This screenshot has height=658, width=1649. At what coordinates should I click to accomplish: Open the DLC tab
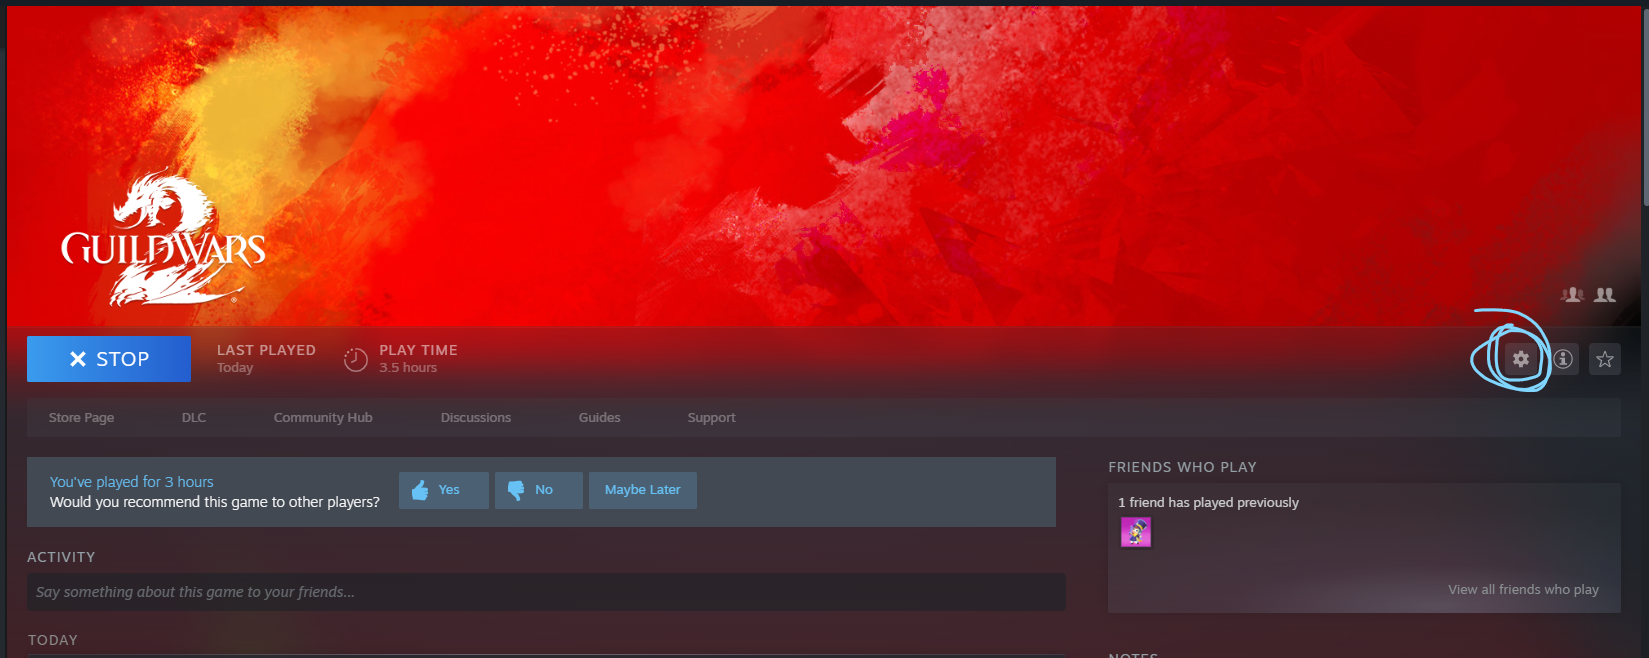click(194, 418)
